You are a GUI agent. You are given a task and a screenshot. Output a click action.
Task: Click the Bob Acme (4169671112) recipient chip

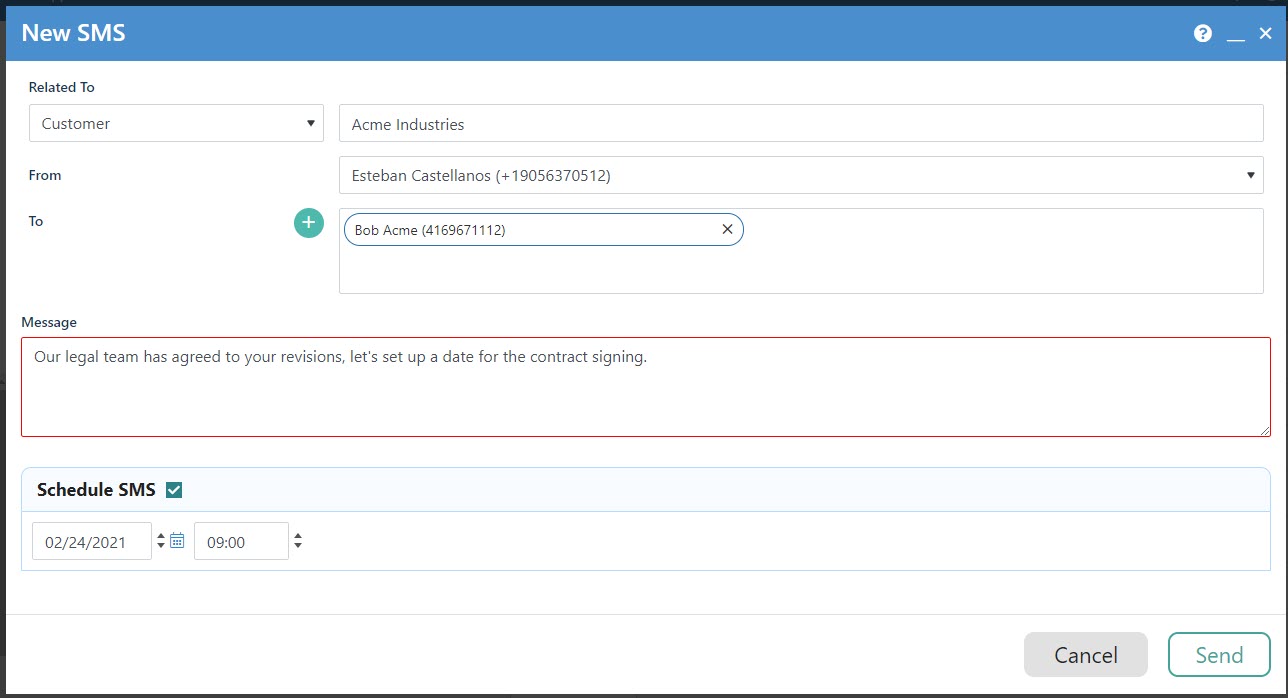pos(544,229)
